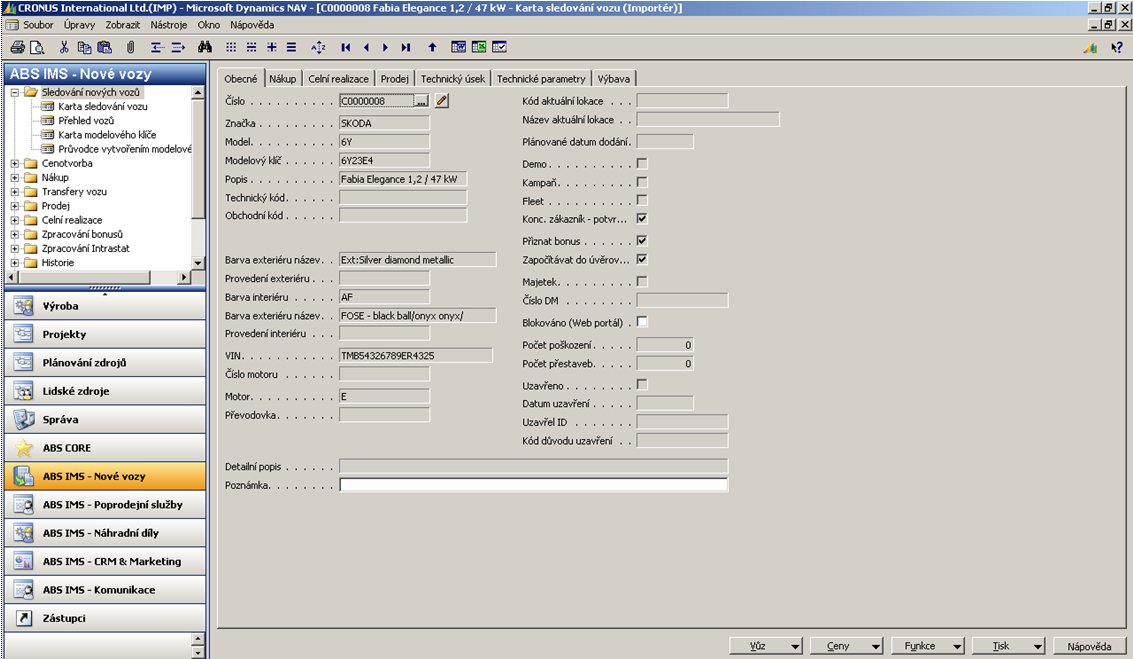This screenshot has width=1133, height=659.
Task: Check the Demo checkbox
Action: (642, 163)
